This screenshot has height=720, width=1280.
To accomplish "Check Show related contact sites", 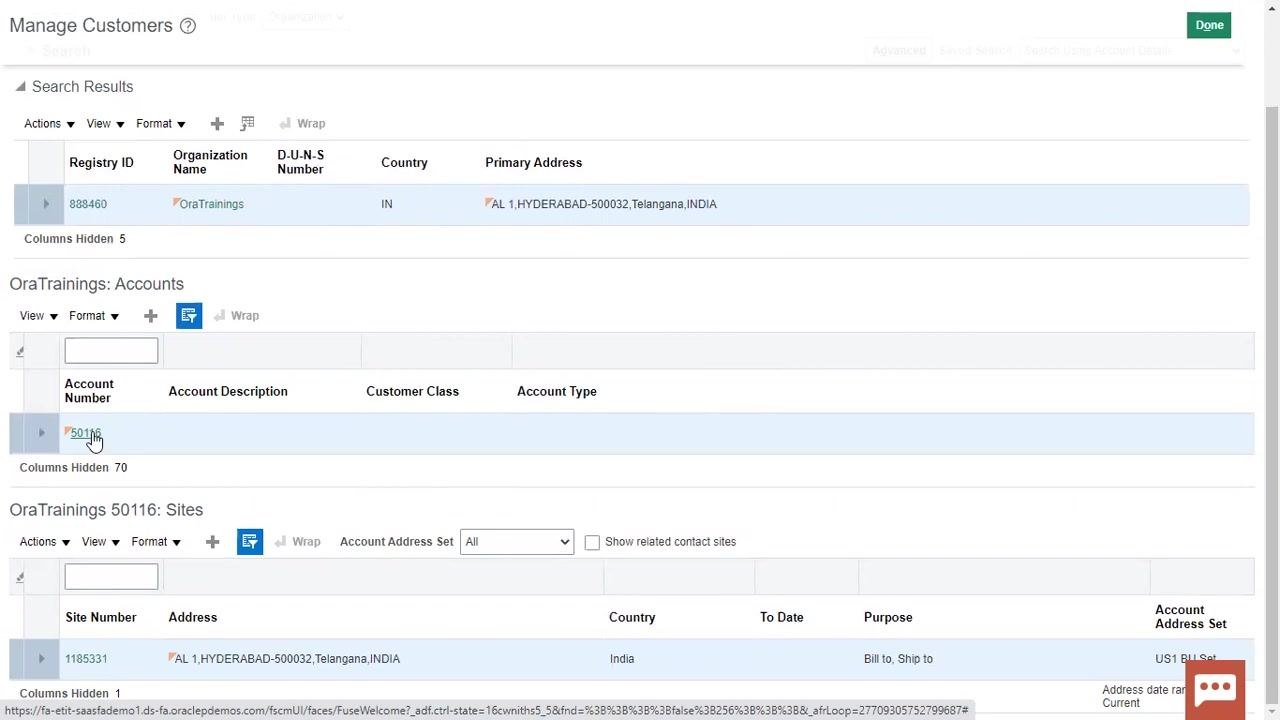I will click(x=592, y=542).
